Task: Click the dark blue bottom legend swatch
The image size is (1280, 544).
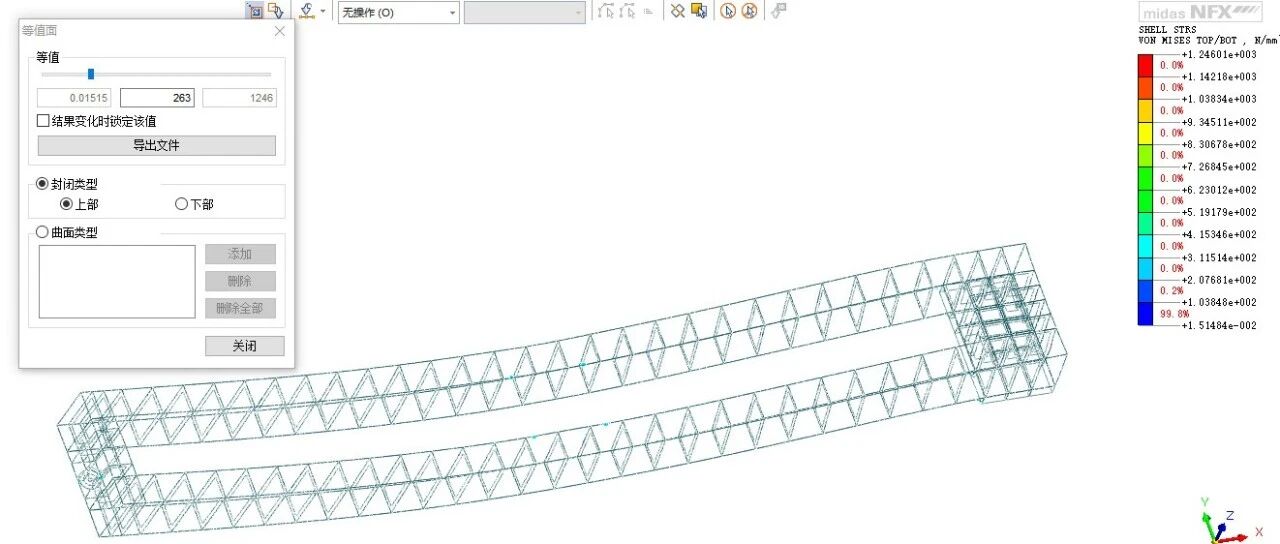Action: tap(1145, 313)
